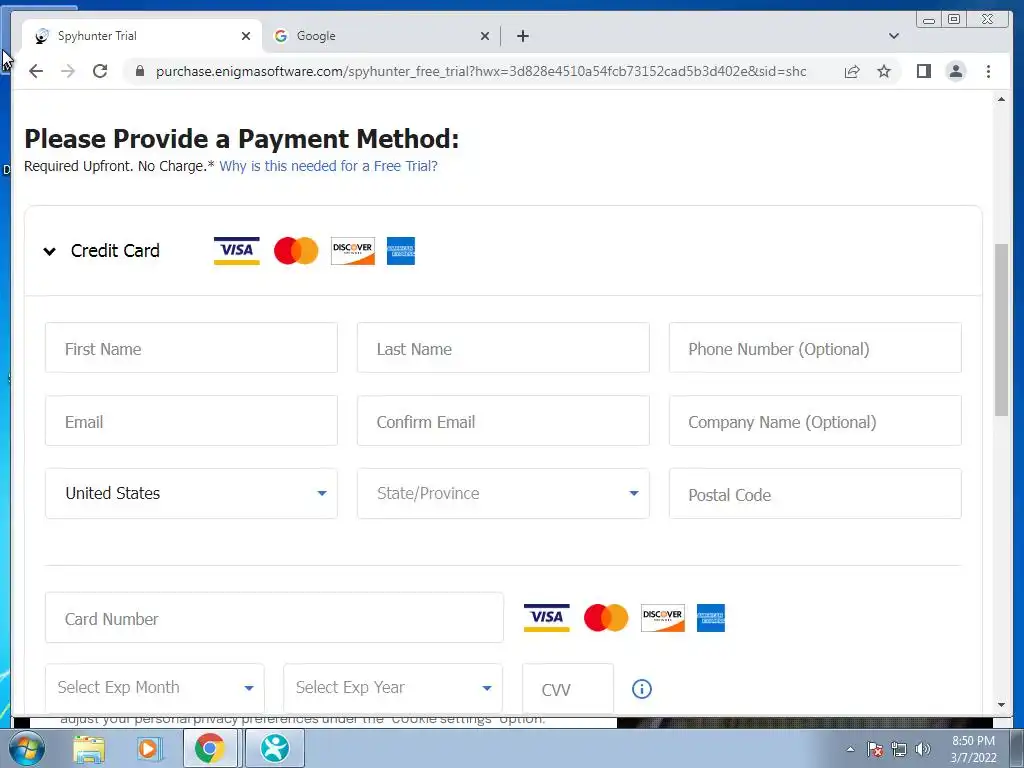The height and width of the screenshot is (768, 1024).
Task: Open the Chrome side panel
Action: click(923, 71)
